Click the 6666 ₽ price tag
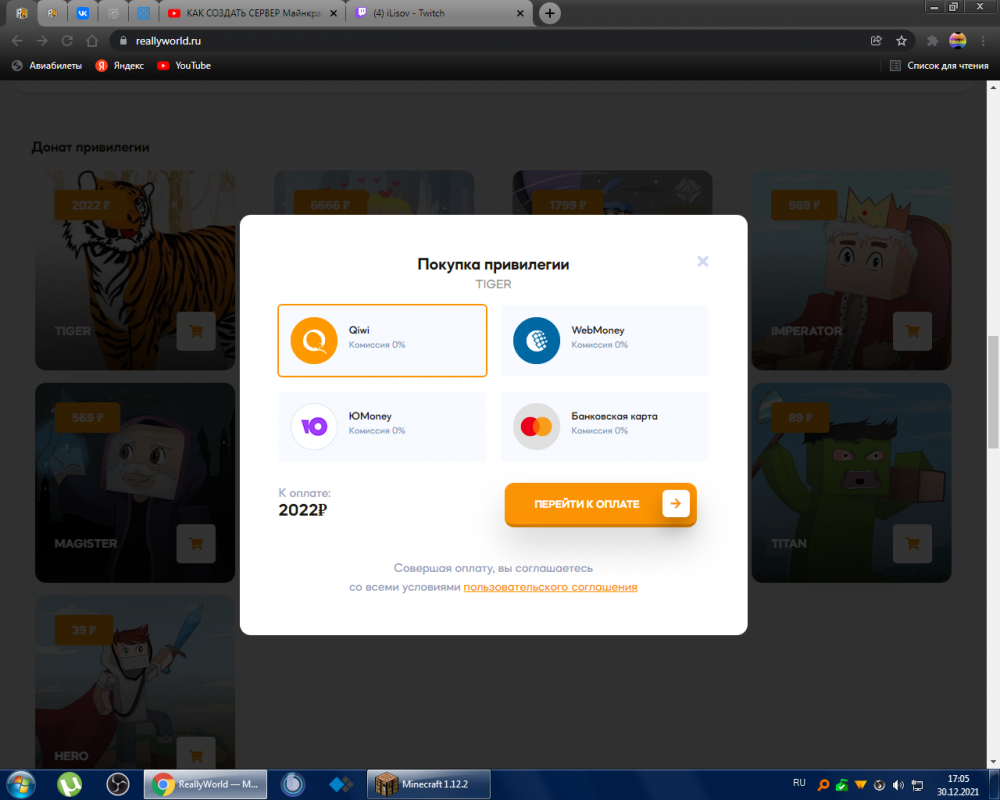This screenshot has height=800, width=1000. click(330, 205)
